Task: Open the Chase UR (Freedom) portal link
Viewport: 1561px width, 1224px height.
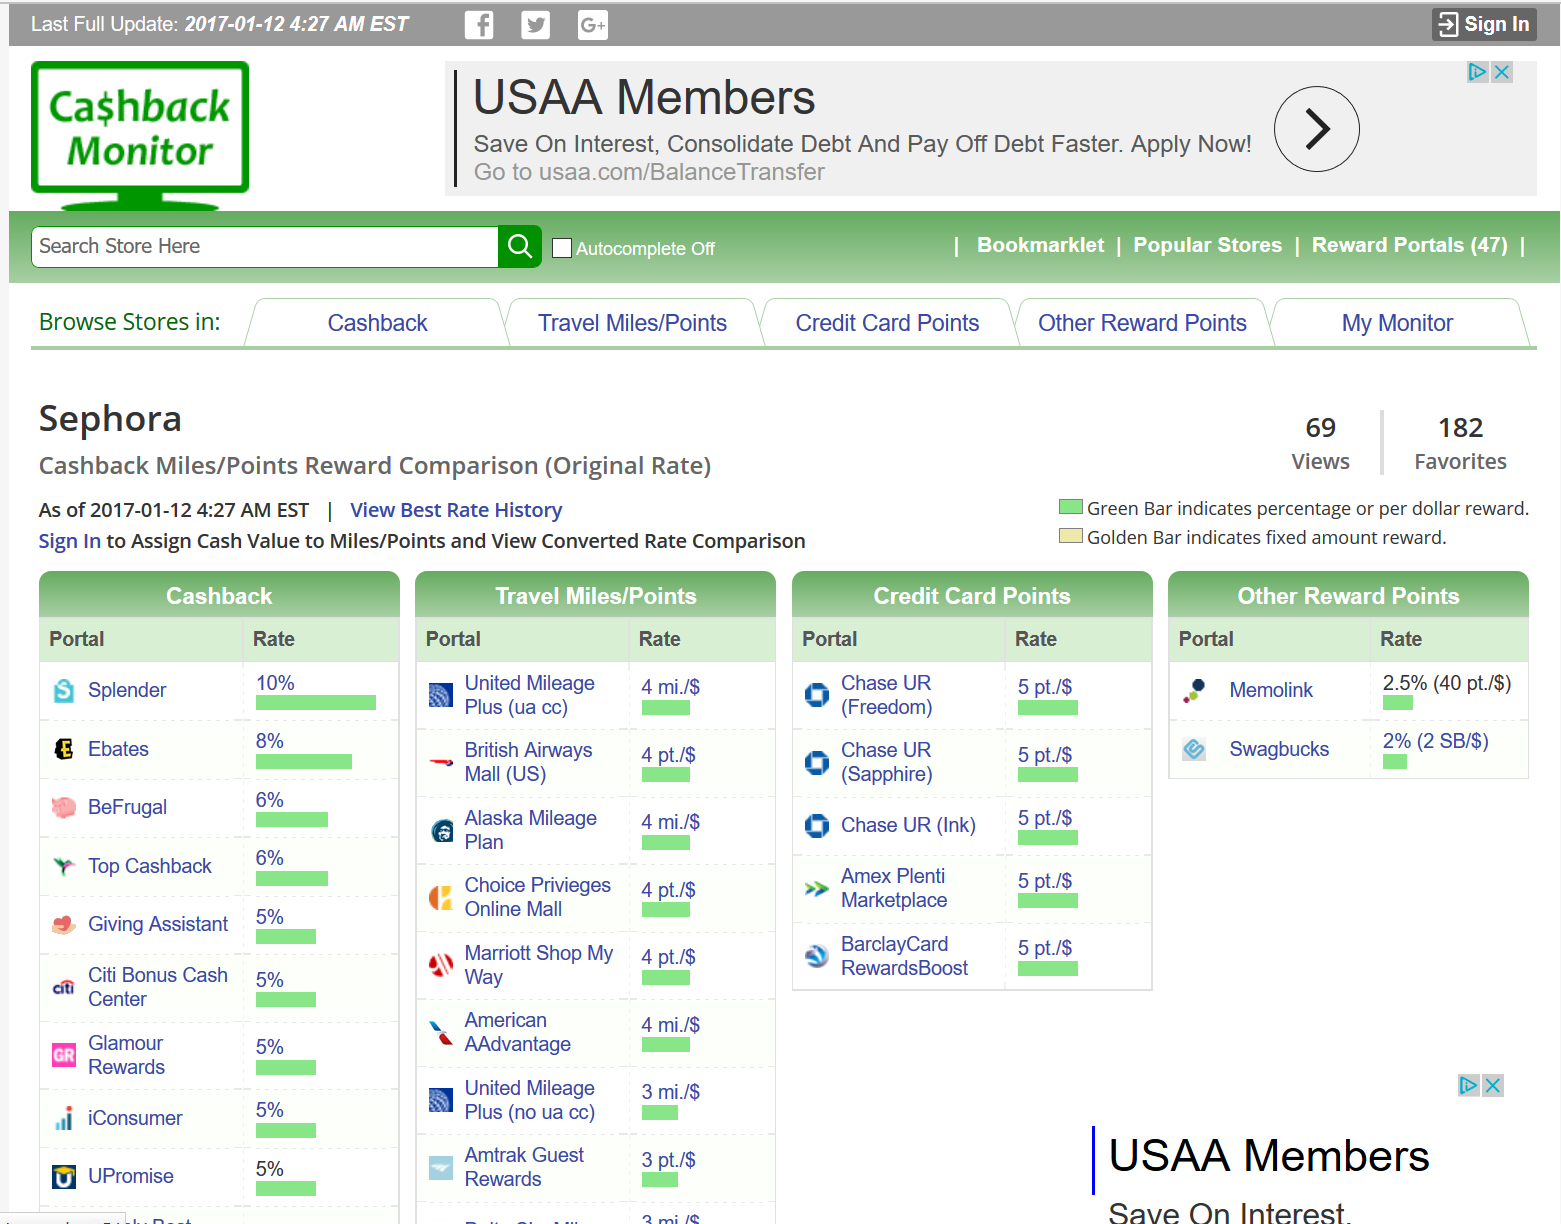Action: [886, 695]
